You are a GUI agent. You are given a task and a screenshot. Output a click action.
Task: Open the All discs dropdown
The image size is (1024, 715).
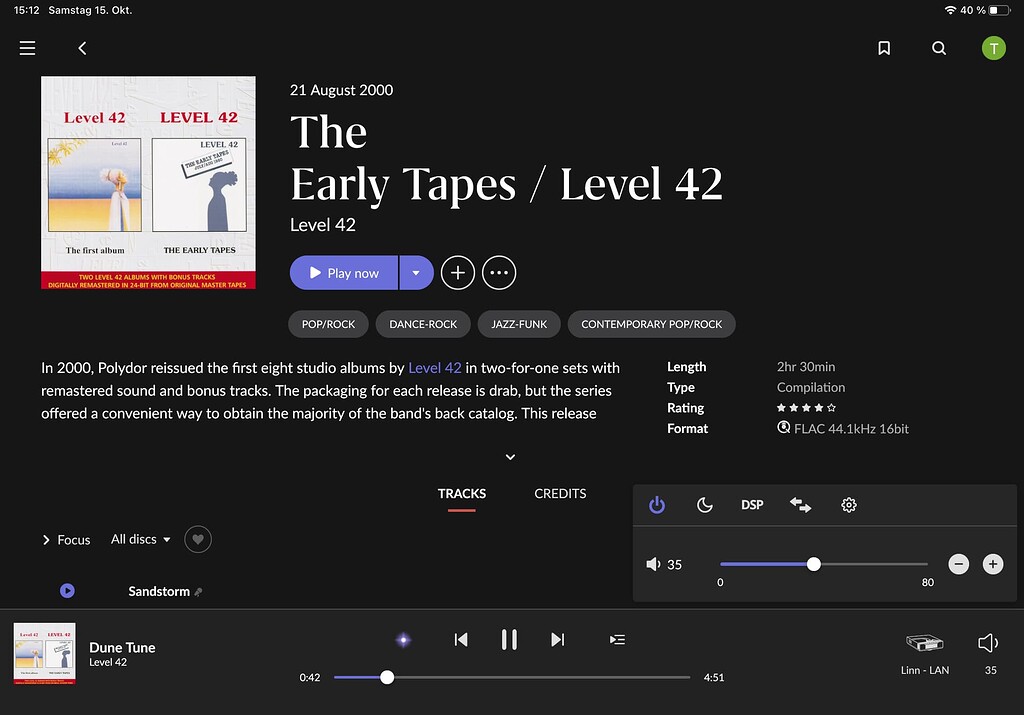(x=140, y=539)
